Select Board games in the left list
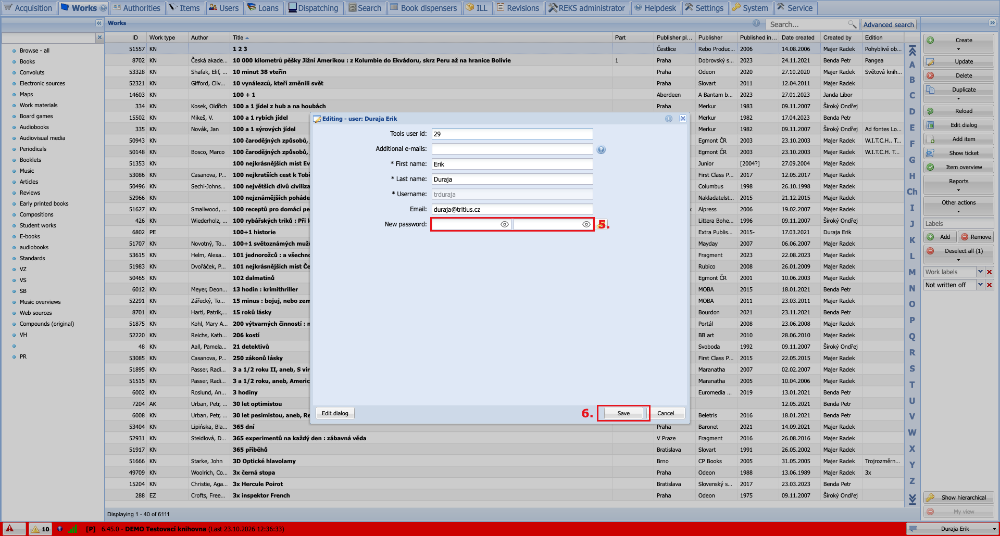This screenshot has width=1000, height=536. [x=34, y=116]
